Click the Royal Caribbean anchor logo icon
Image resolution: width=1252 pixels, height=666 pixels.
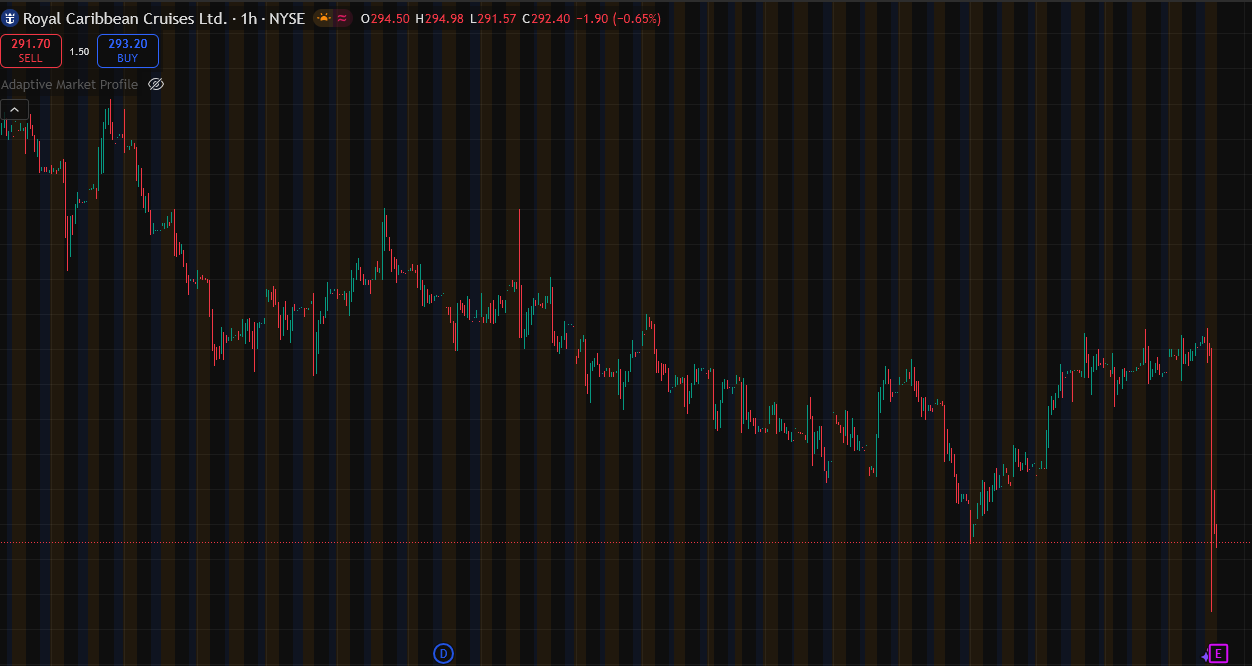(11, 18)
